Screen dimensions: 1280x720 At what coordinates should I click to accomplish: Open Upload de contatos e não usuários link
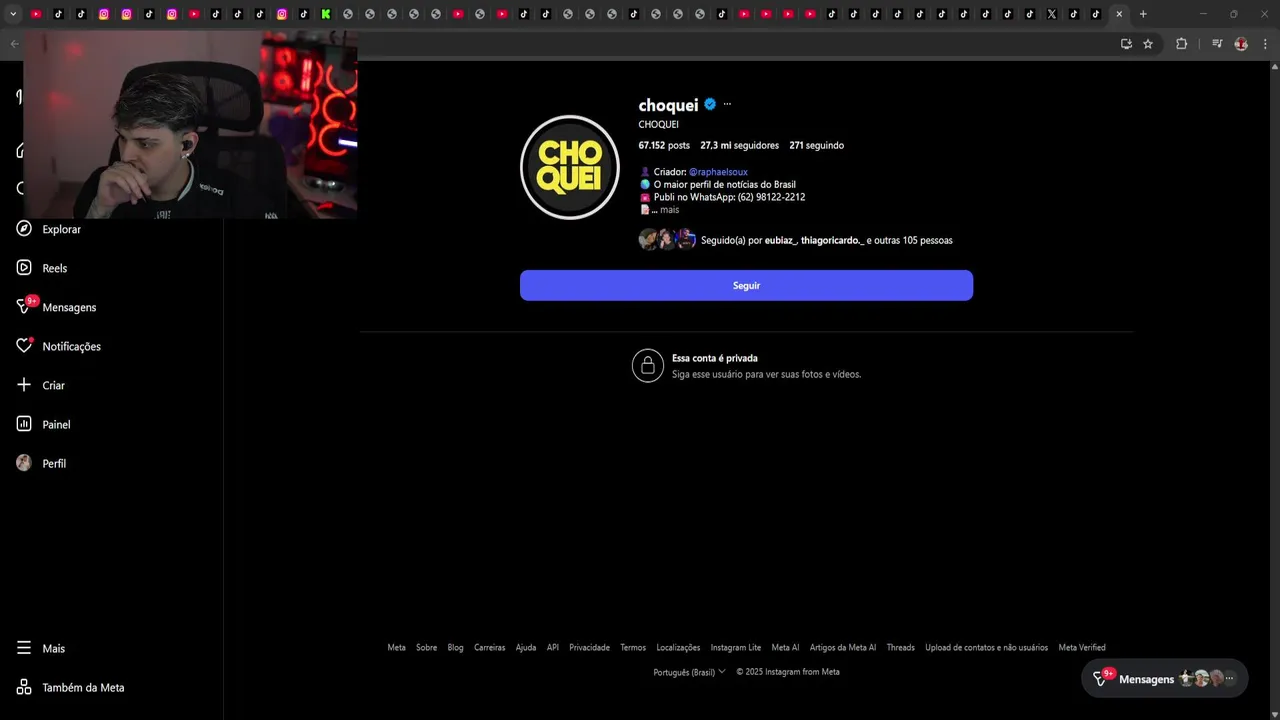click(987, 647)
